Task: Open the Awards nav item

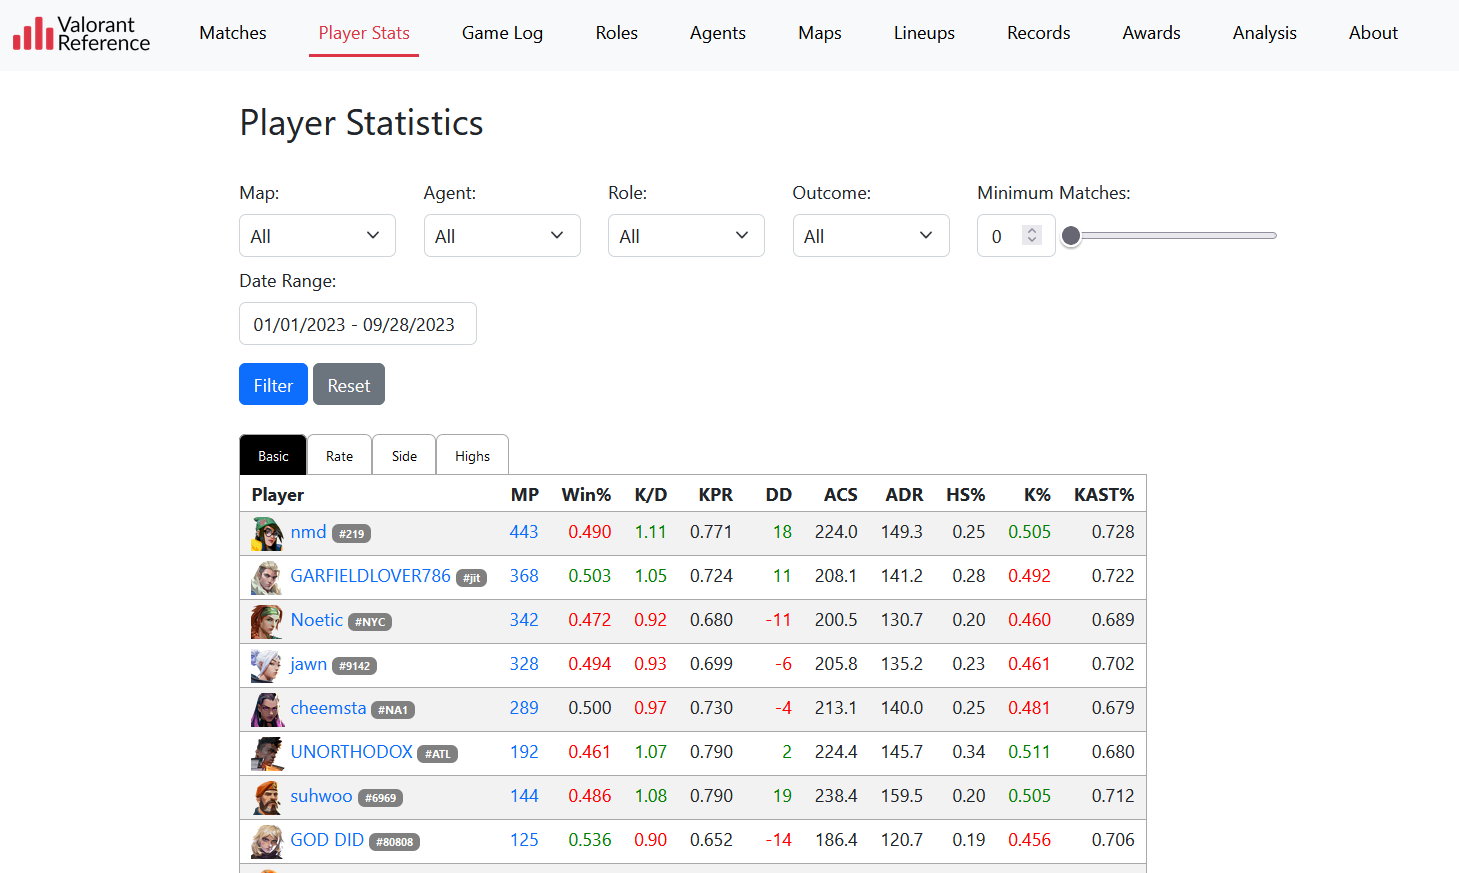Action: 1152,33
